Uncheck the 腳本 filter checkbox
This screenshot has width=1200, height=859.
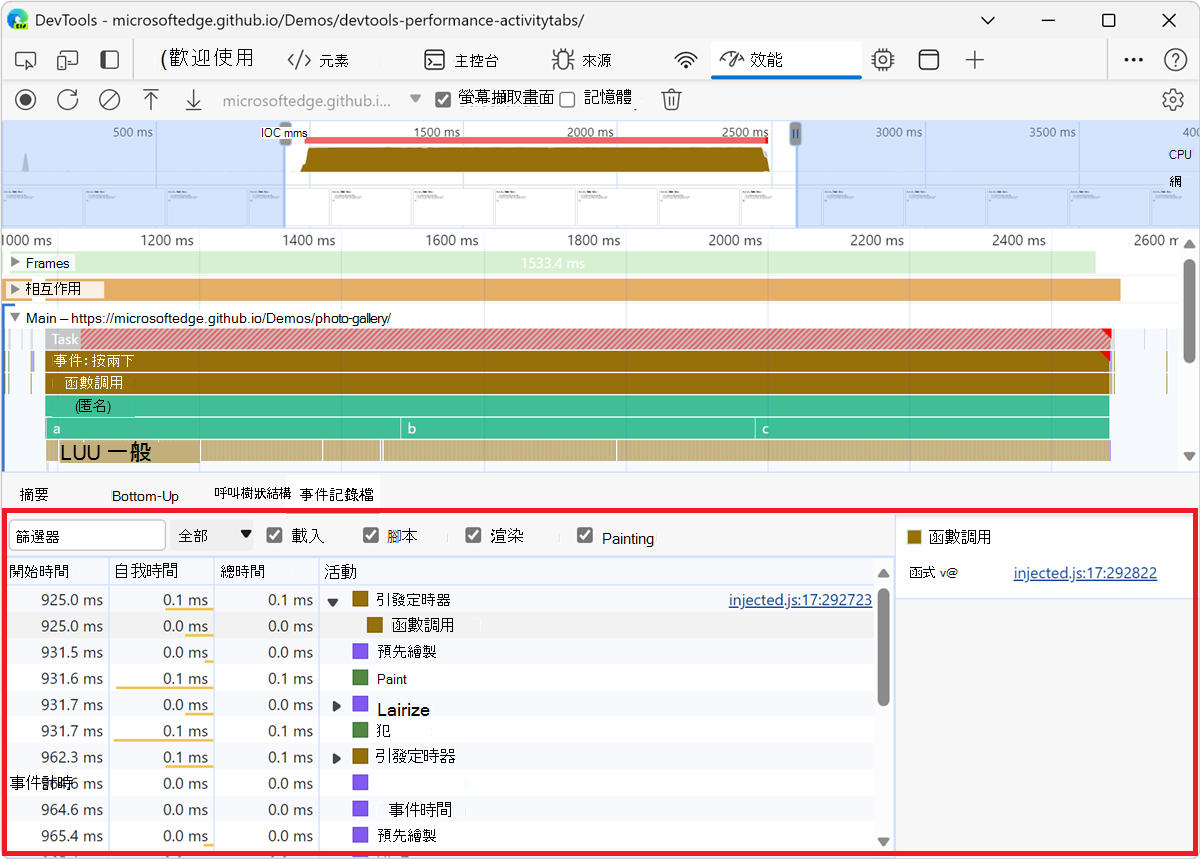tap(371, 536)
